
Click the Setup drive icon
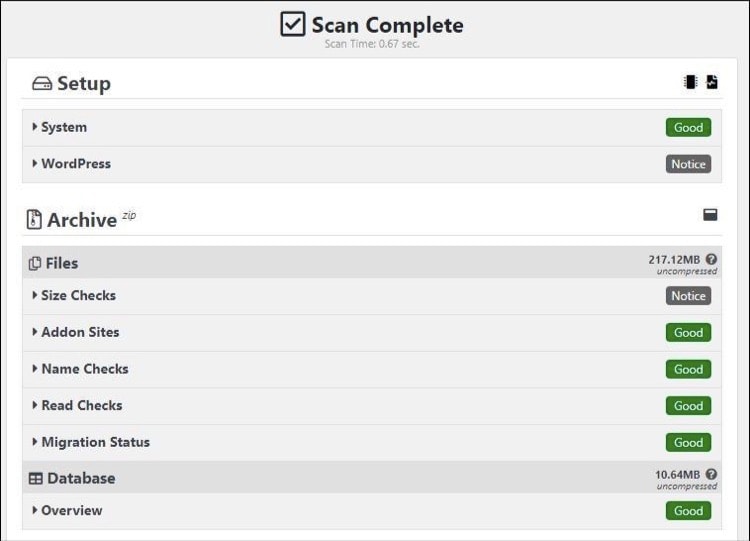[x=42, y=84]
